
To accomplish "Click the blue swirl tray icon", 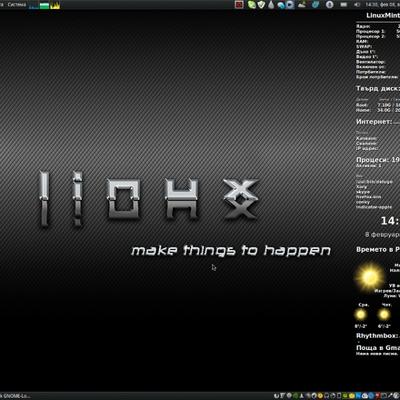I will (281, 5).
